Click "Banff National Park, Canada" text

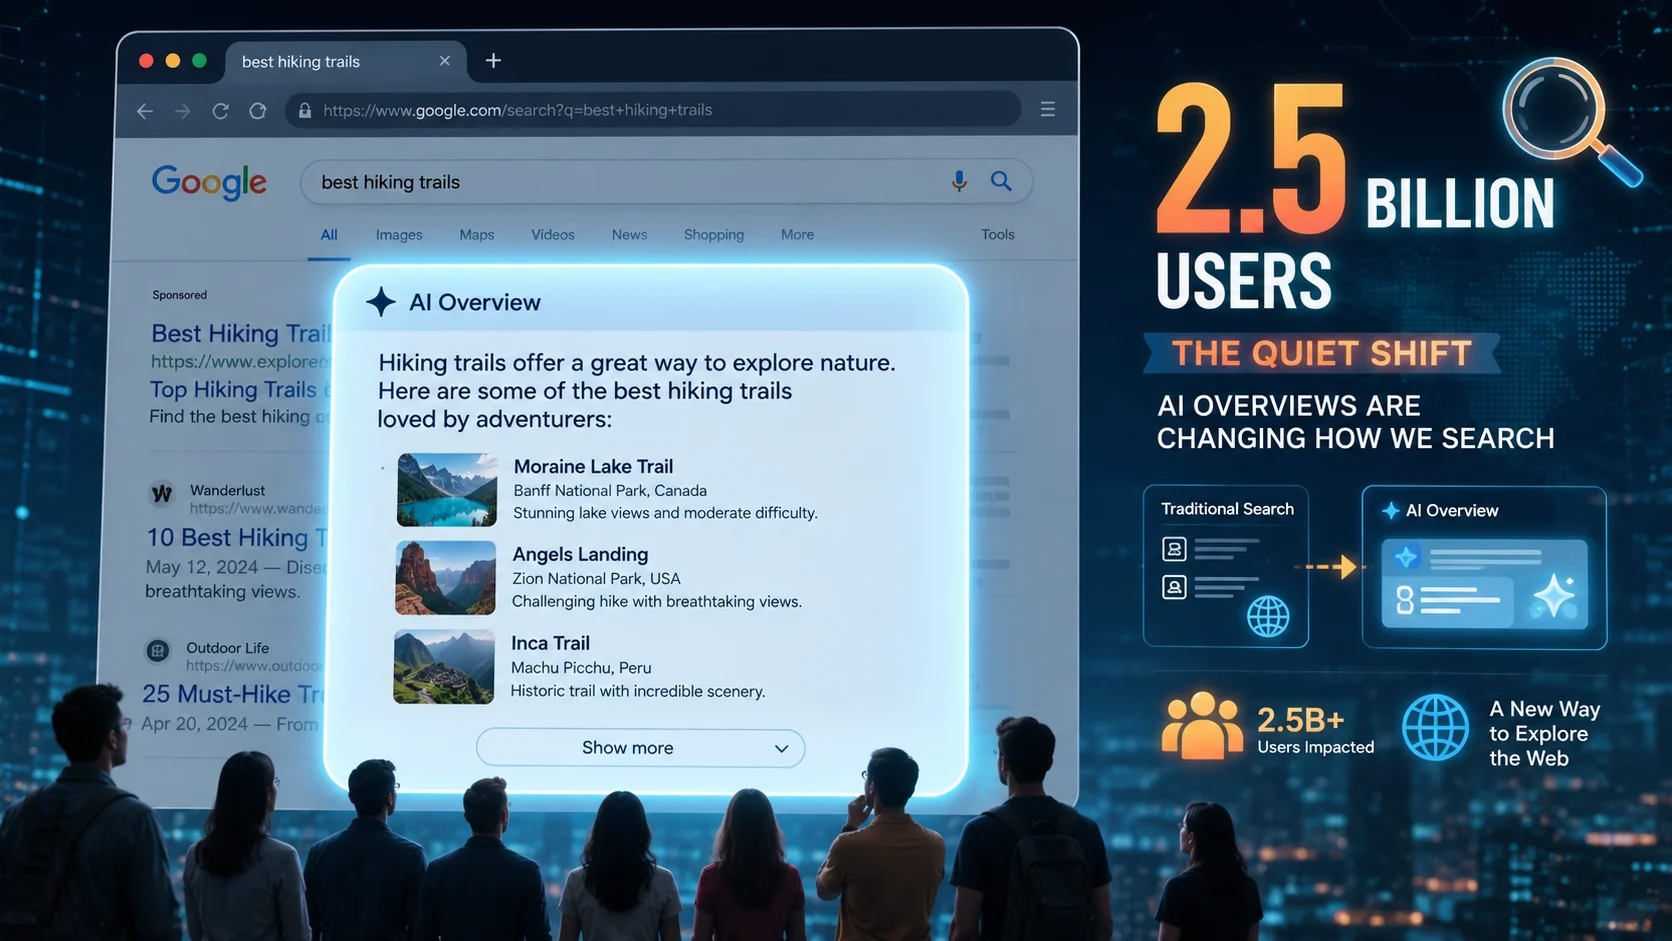click(x=610, y=491)
